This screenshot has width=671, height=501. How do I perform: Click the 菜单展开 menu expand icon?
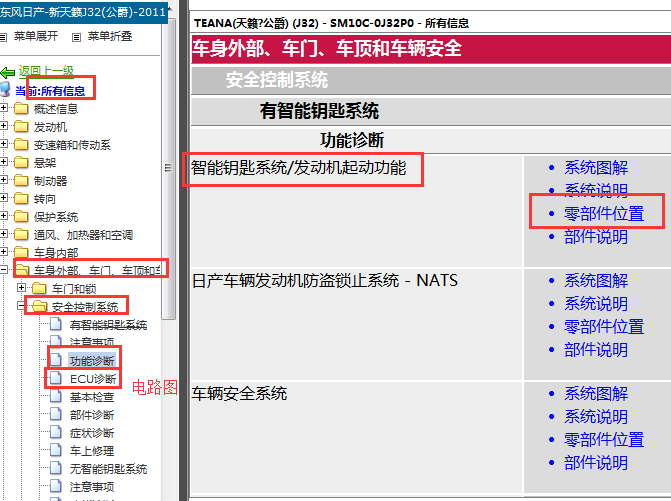click(3, 37)
